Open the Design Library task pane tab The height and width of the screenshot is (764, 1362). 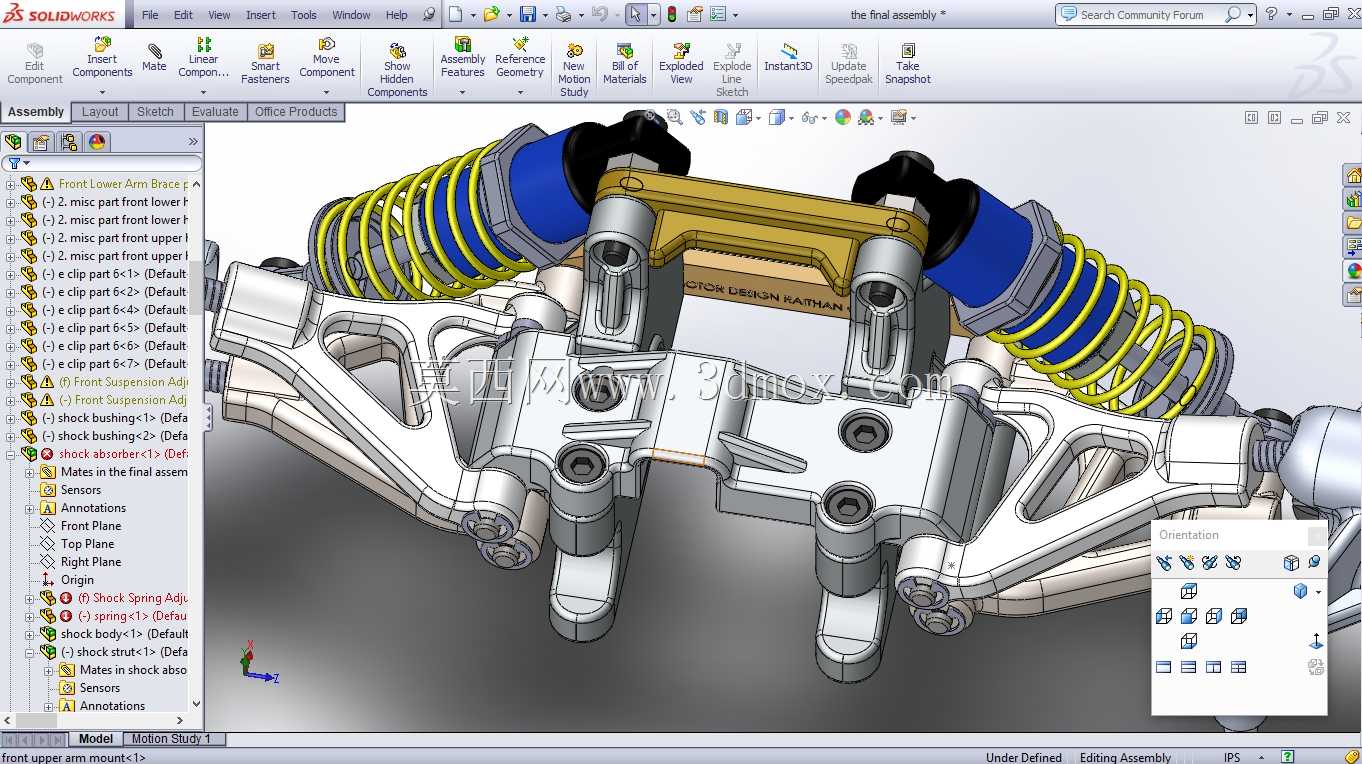coord(1353,199)
